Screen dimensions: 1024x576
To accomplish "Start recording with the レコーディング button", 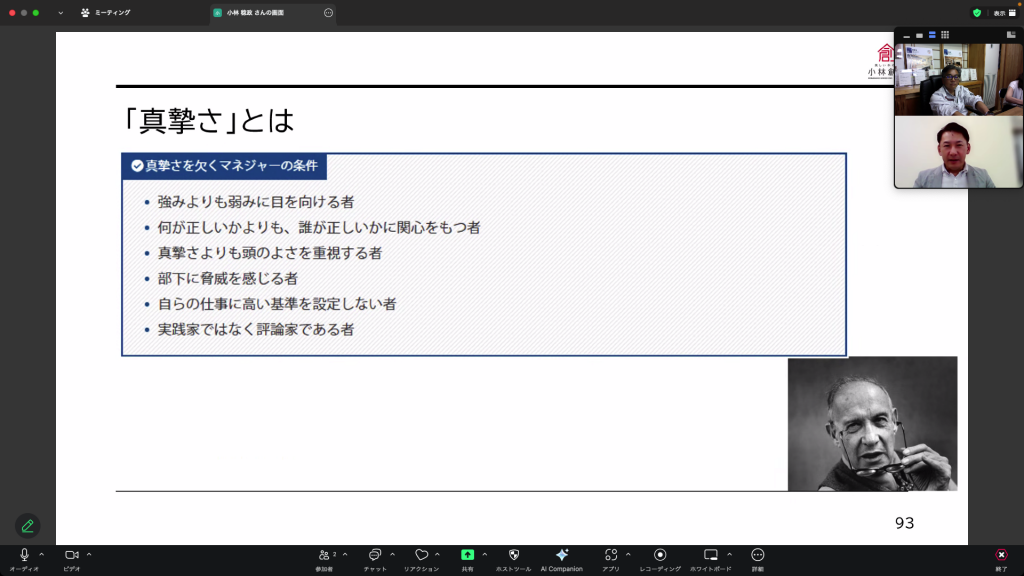I will [660, 555].
